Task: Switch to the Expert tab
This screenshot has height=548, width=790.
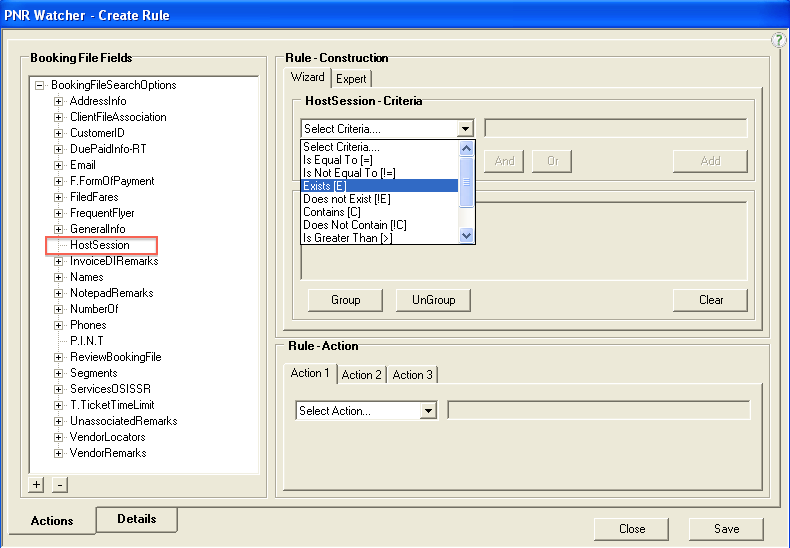Action: (351, 79)
